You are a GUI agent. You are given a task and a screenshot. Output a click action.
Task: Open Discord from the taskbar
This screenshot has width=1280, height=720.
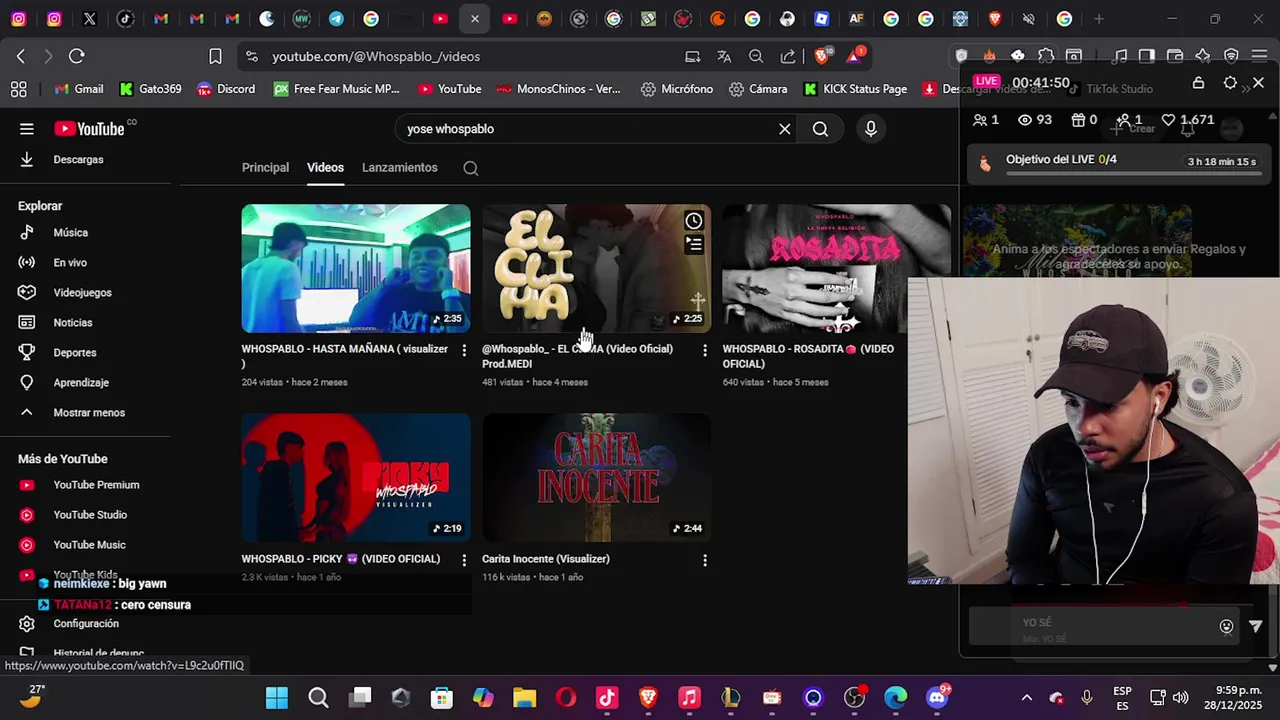click(937, 698)
